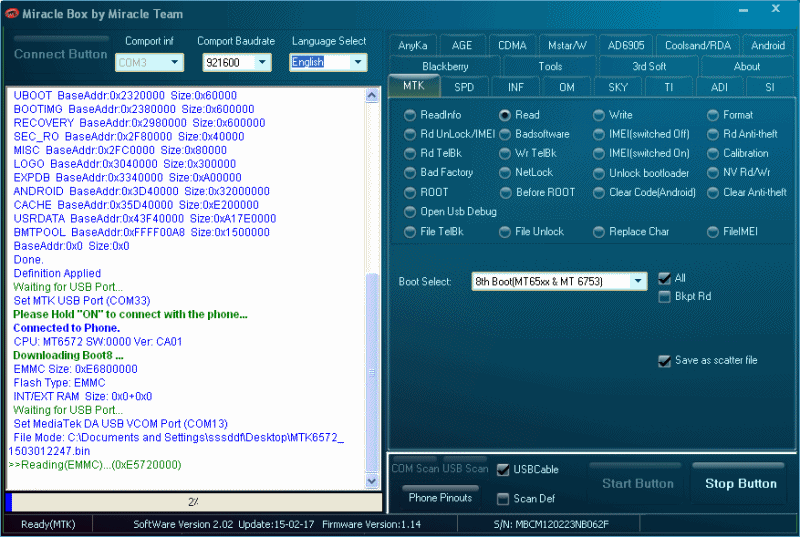Click the Ready(MTK) status bar entry
The width and height of the screenshot is (800, 537).
click(48, 524)
